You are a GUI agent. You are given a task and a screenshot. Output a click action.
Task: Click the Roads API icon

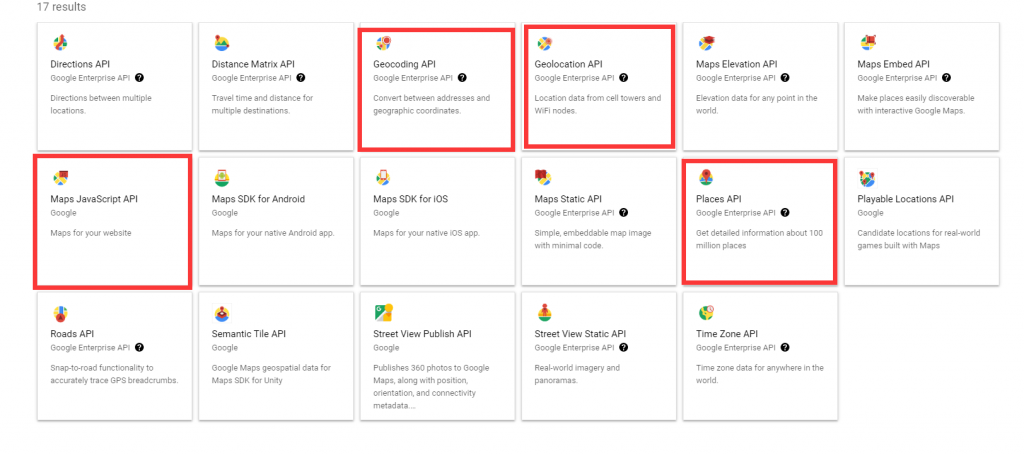pyautogui.click(x=60, y=313)
